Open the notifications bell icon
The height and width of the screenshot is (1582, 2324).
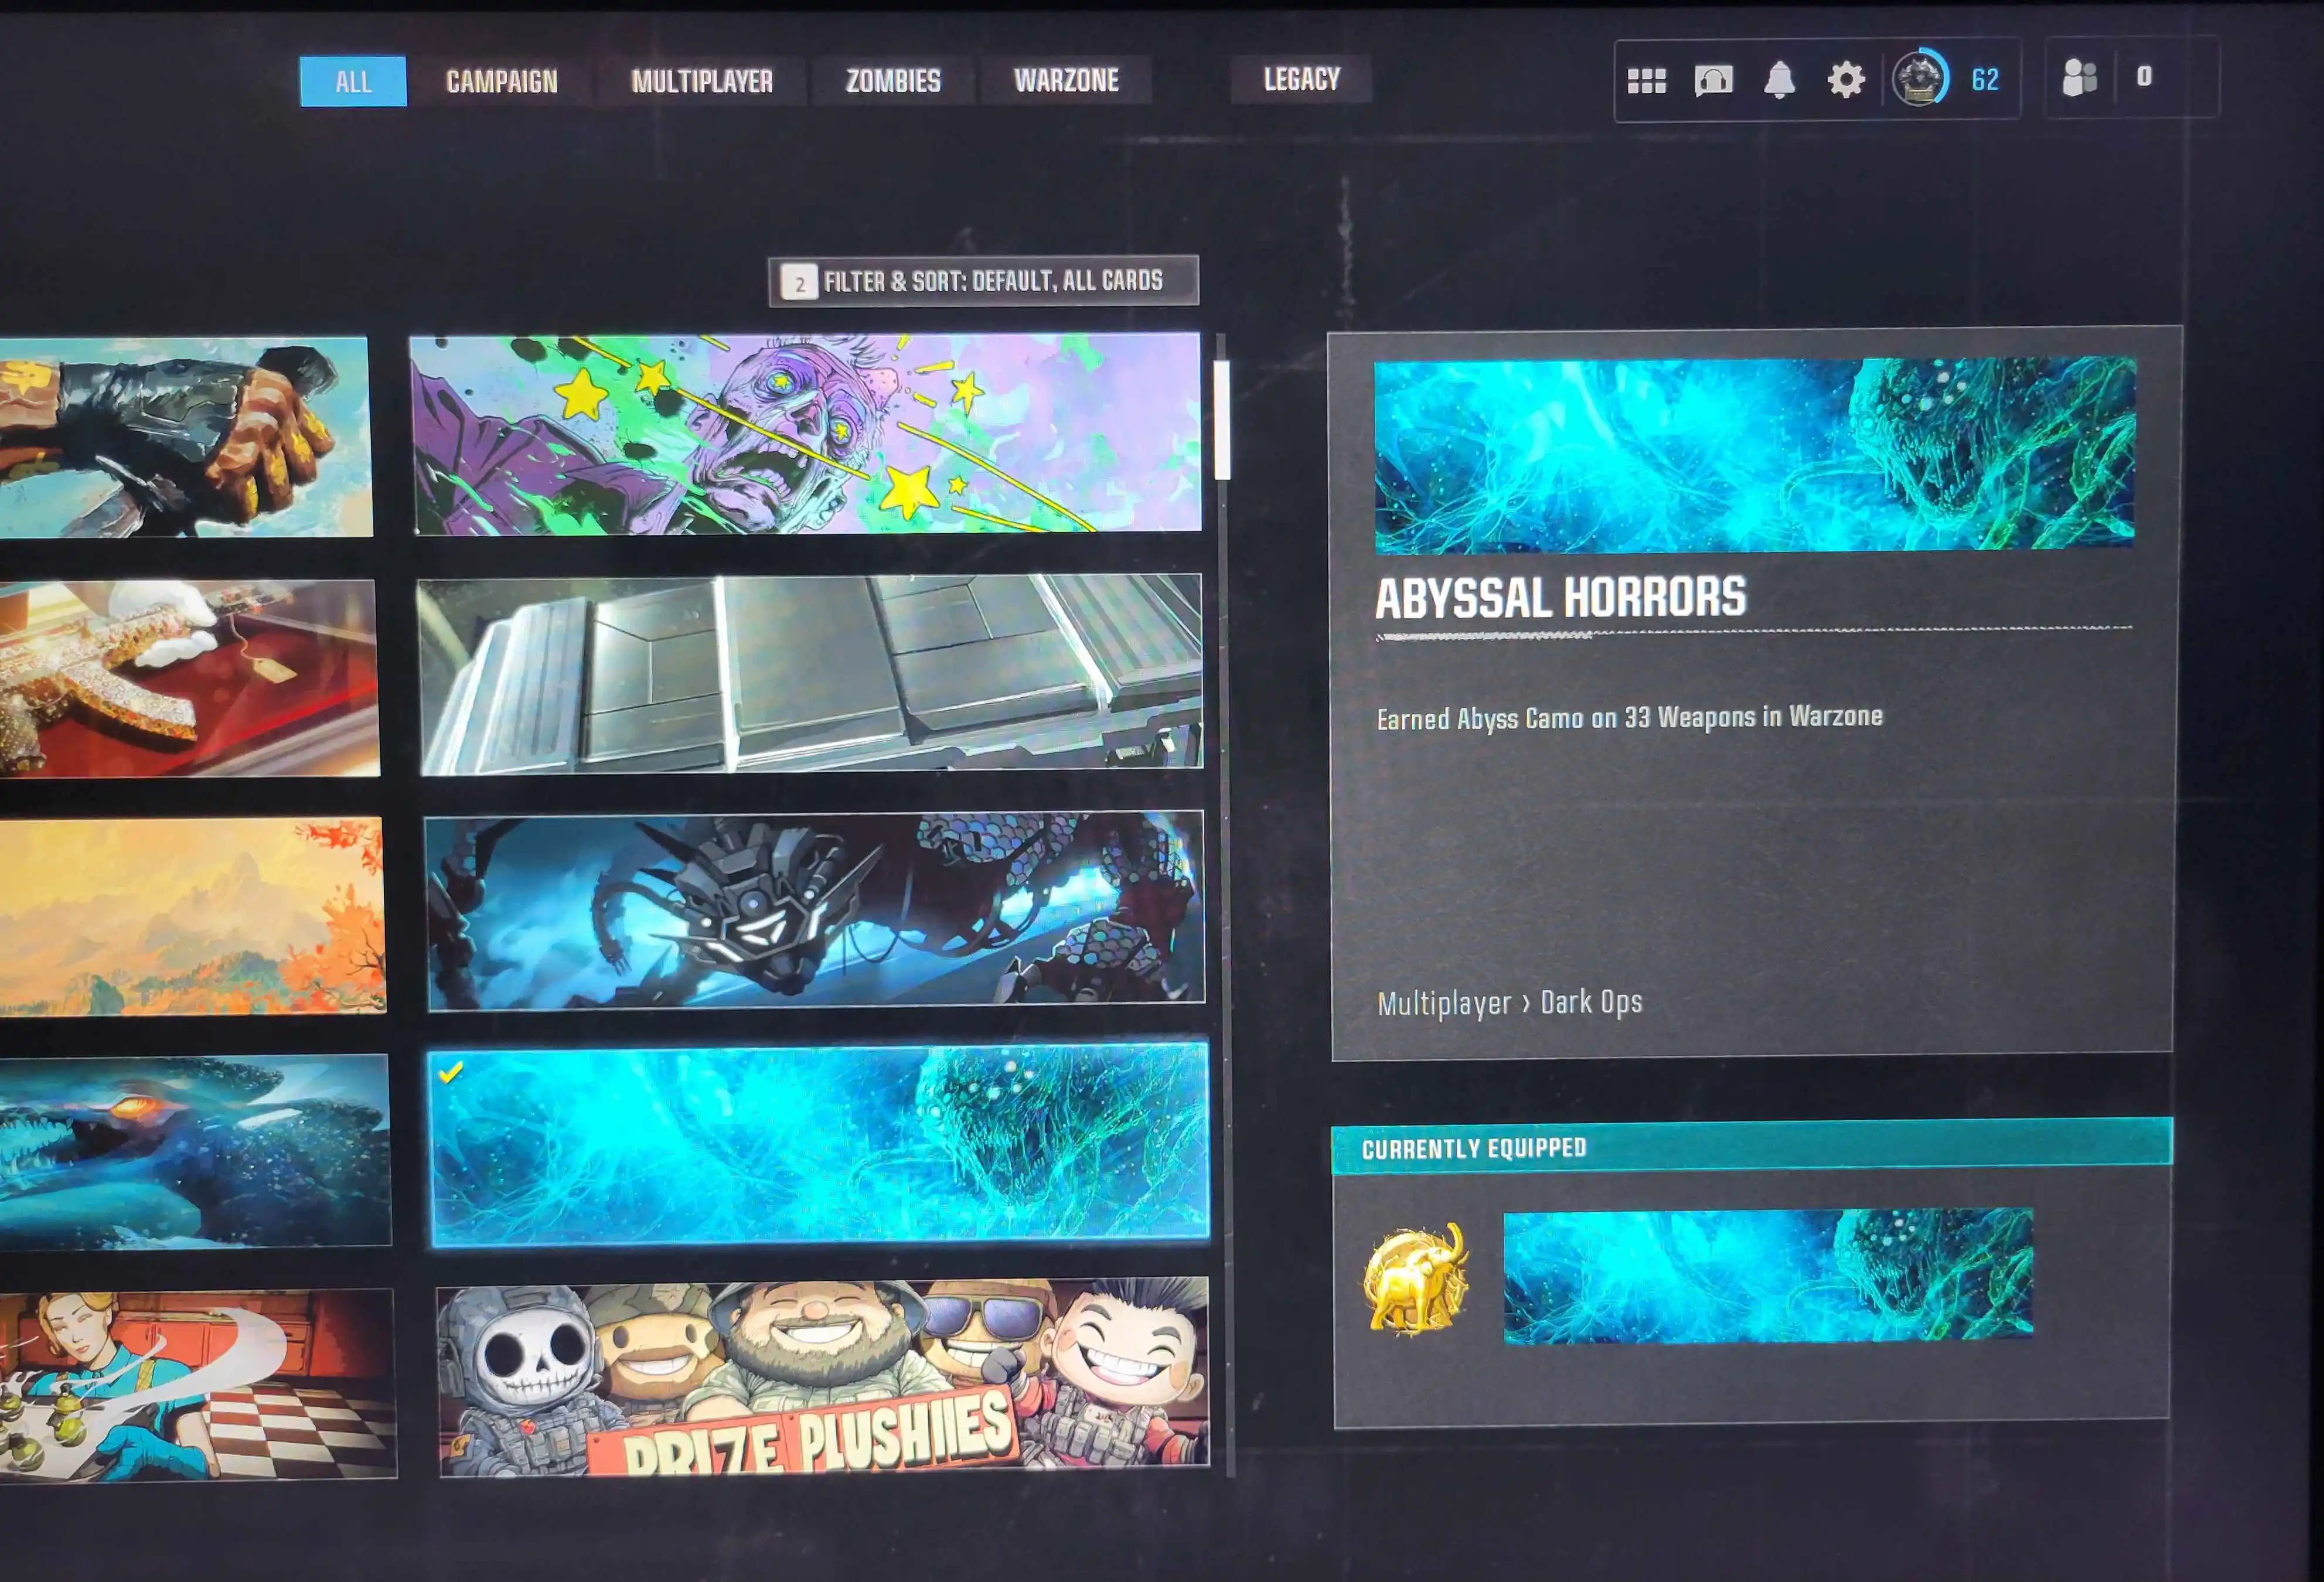pyautogui.click(x=1779, y=80)
